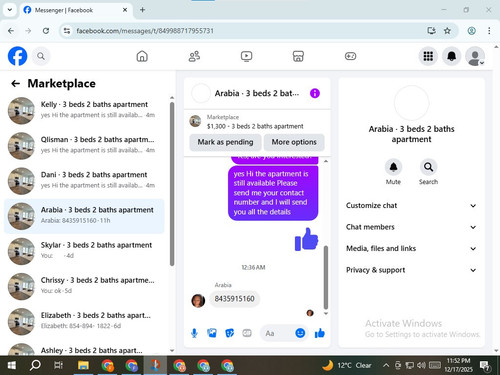
Task: Attach a photo using the image icon
Action: [212, 333]
